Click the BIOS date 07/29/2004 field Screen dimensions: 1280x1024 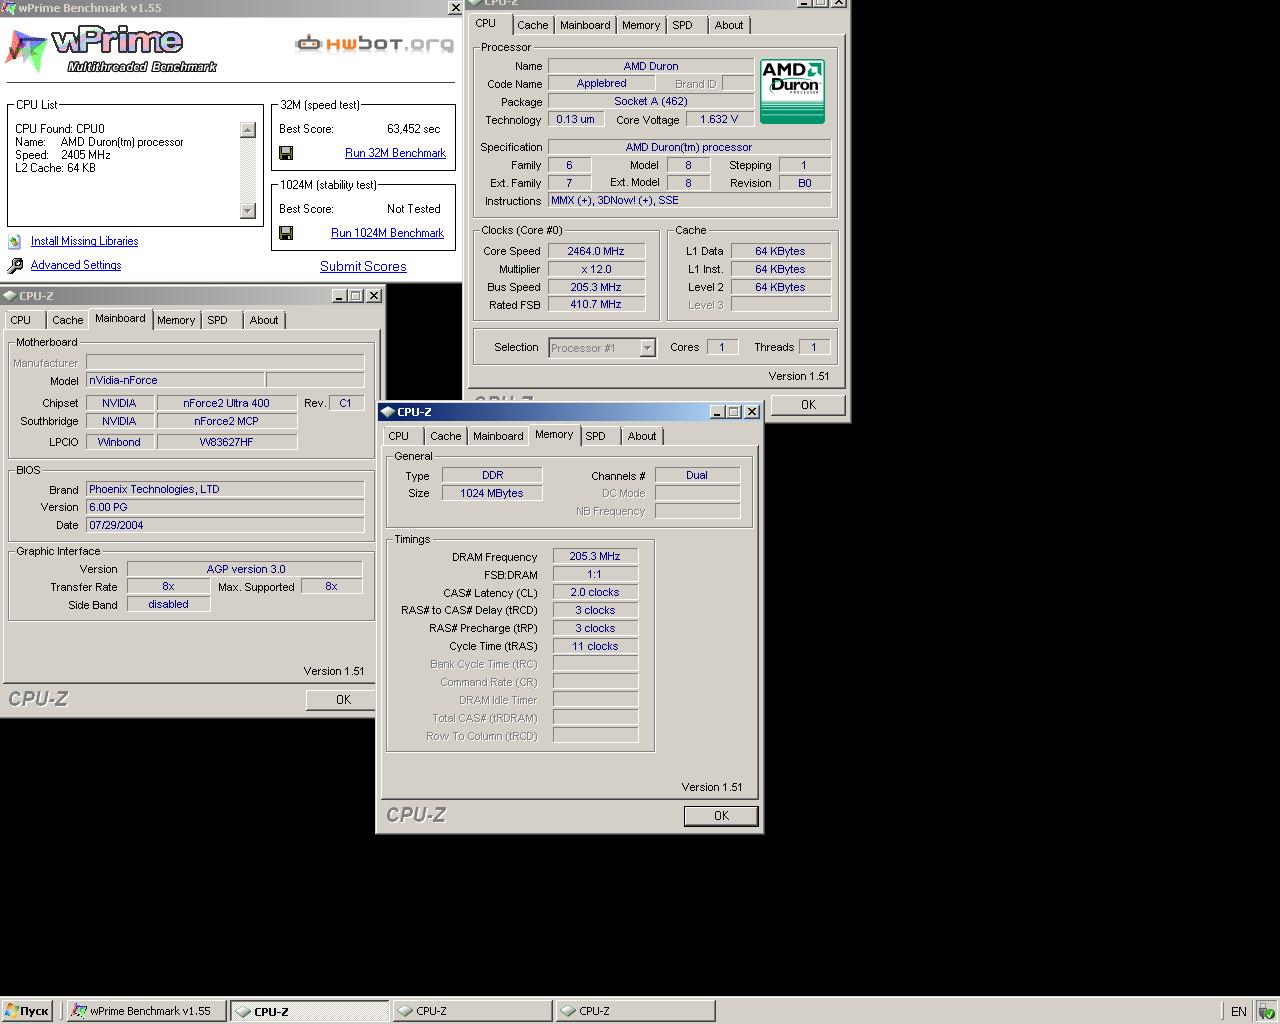point(225,525)
